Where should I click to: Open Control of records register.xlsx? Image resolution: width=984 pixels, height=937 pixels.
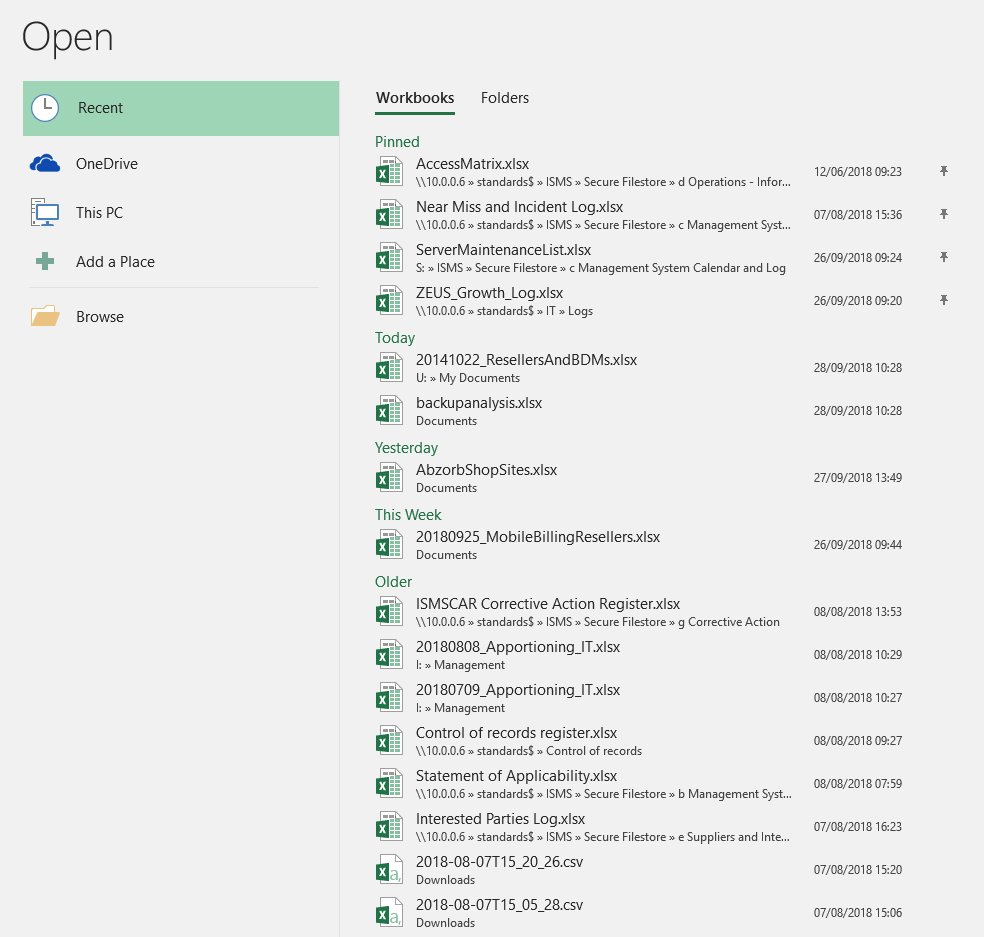click(x=516, y=733)
